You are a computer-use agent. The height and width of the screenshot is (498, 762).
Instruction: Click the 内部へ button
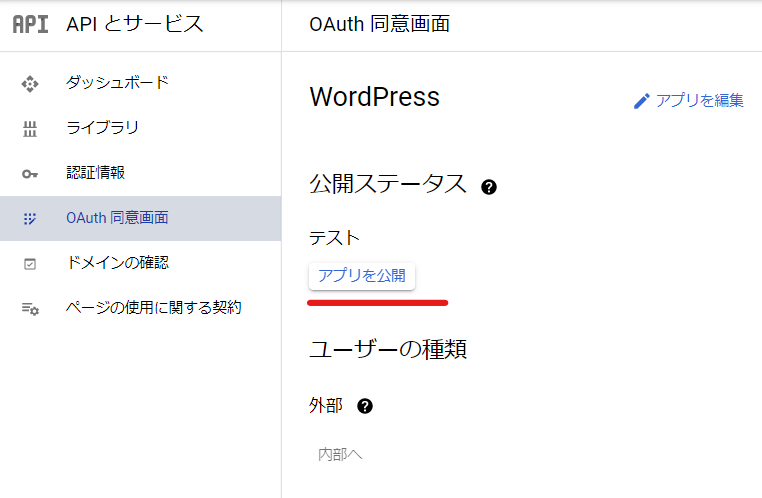340,455
